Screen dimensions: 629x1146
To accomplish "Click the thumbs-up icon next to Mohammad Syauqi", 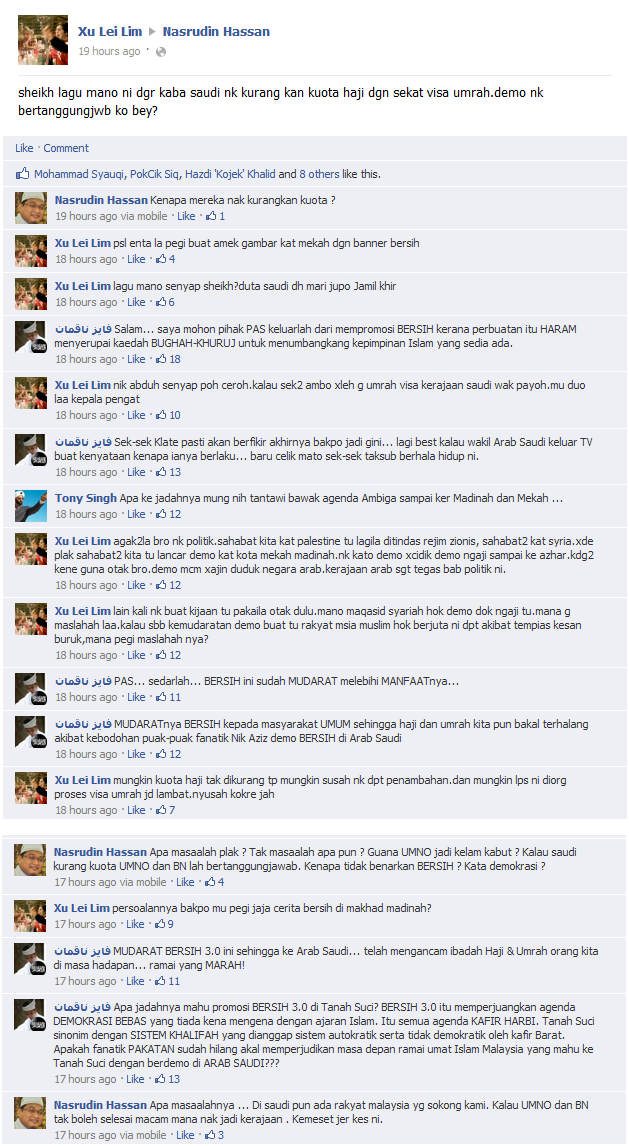I will [23, 174].
